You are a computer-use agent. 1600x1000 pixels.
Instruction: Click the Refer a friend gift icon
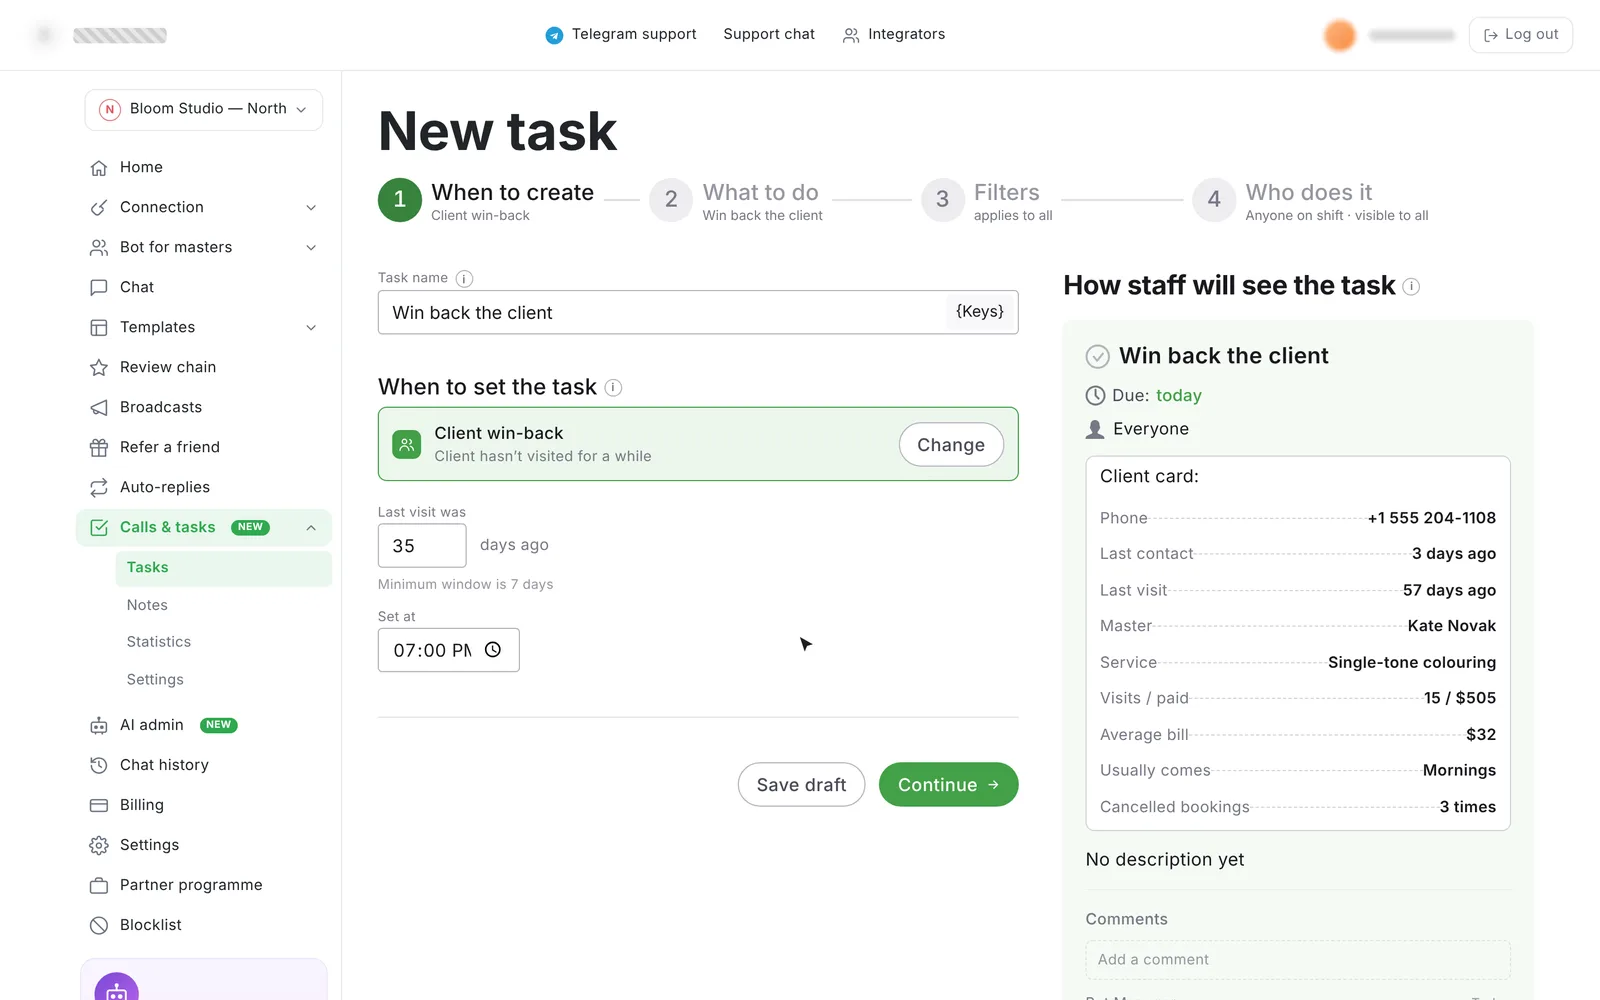click(x=99, y=447)
